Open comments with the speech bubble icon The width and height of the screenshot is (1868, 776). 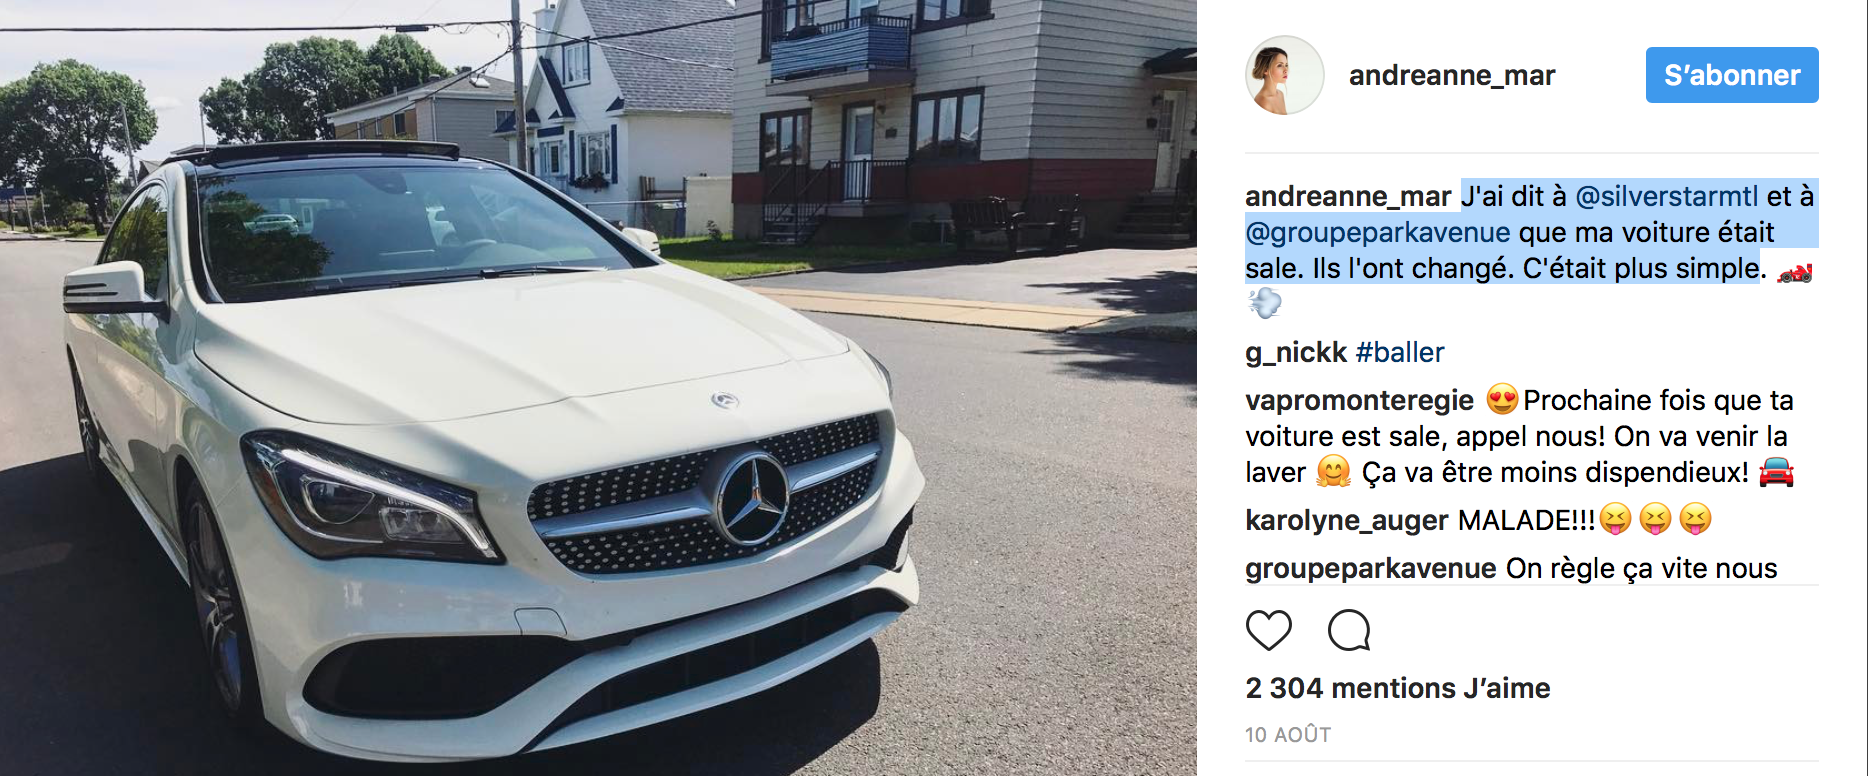pyautogui.click(x=1349, y=631)
